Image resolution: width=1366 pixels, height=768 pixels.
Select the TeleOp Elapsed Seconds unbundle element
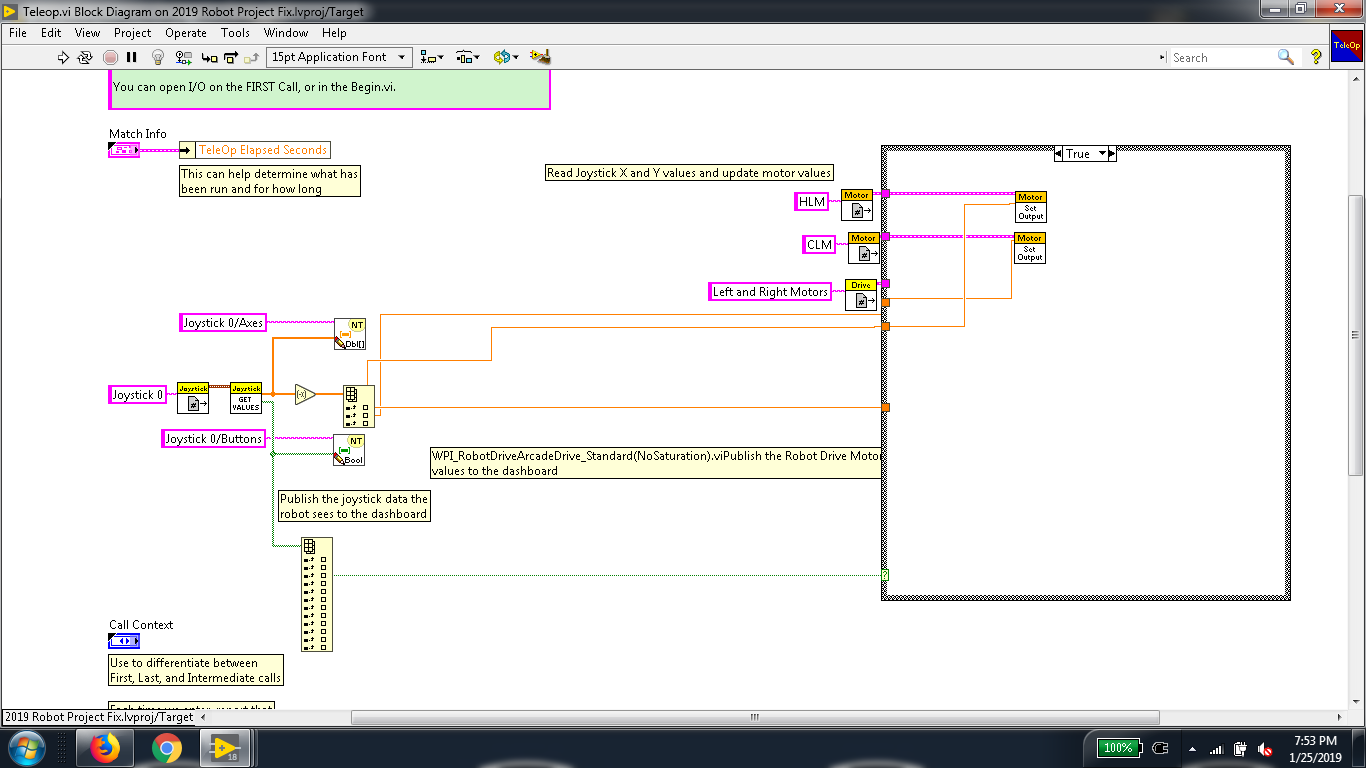click(255, 150)
